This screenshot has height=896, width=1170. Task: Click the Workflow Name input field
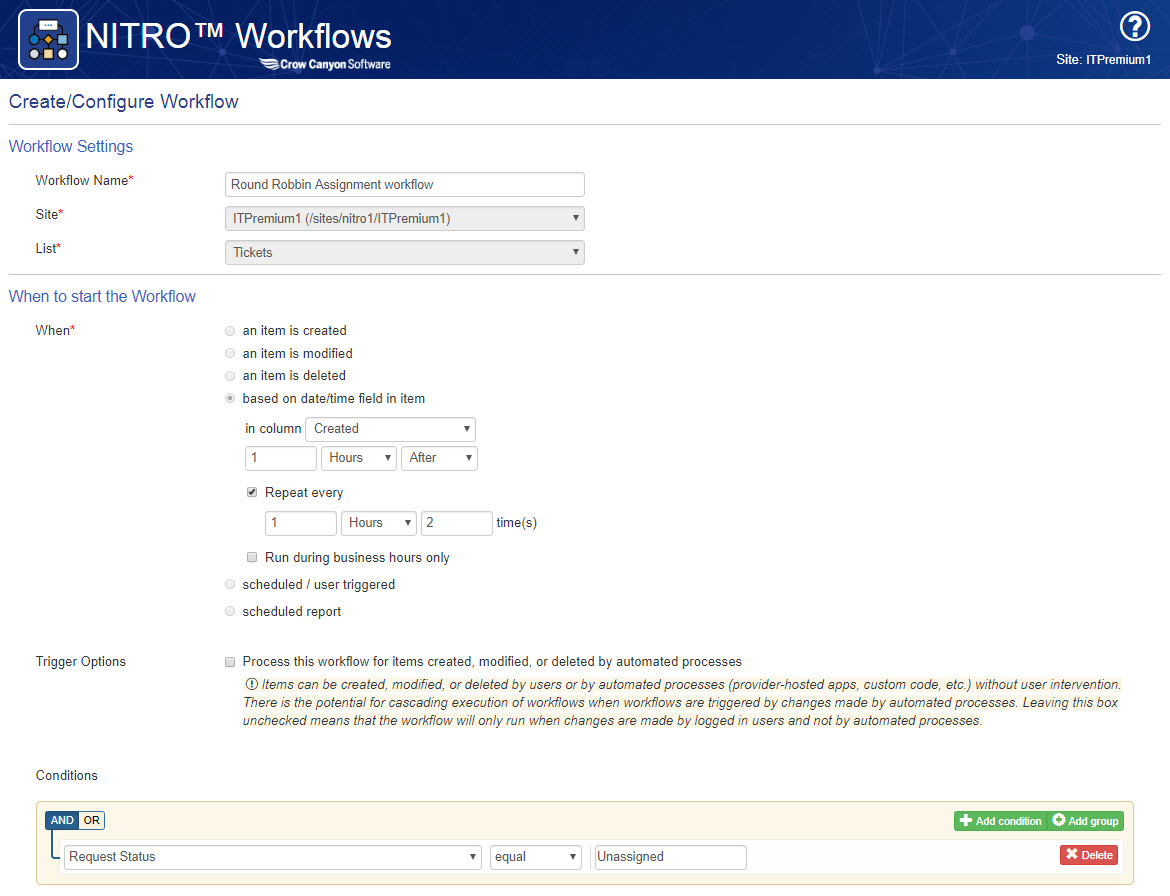pos(404,184)
